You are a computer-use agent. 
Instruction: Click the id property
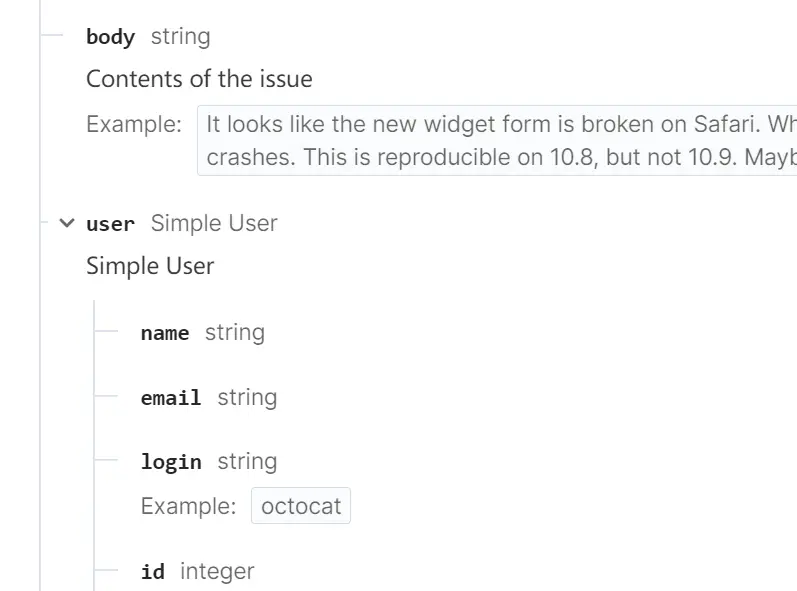tap(152, 572)
